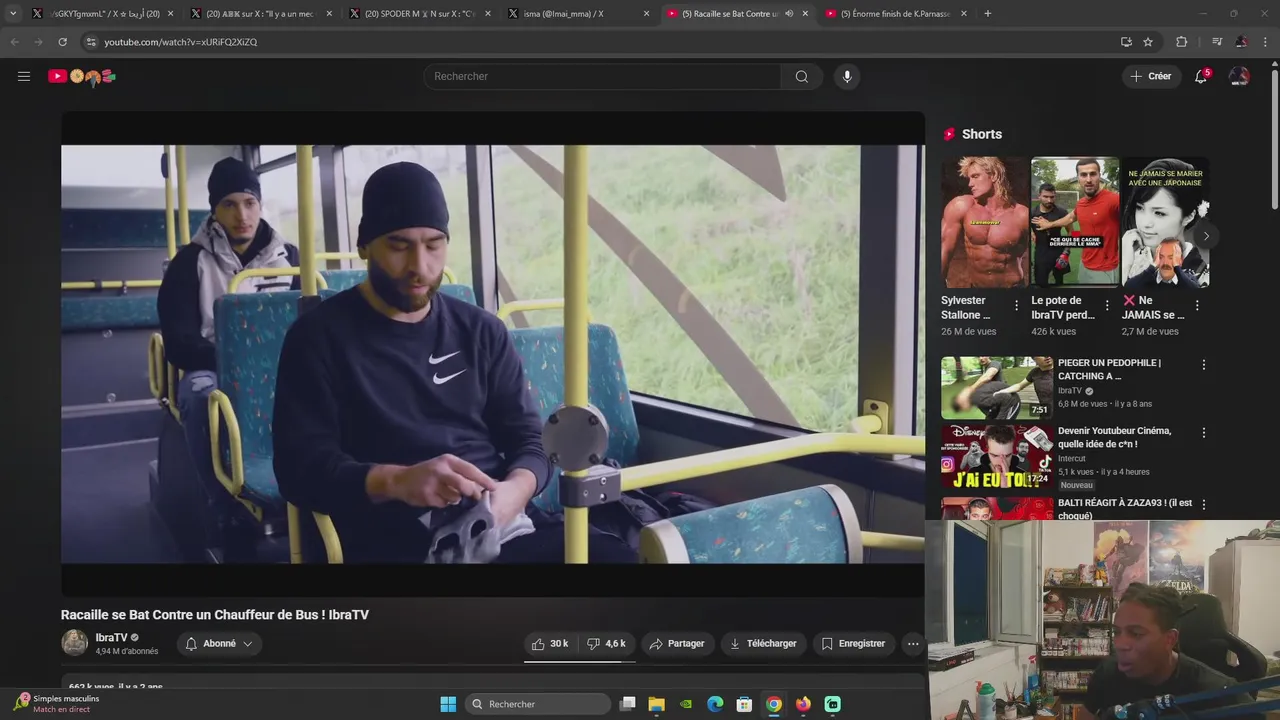The width and height of the screenshot is (1280, 720).
Task: Reload the YouTube page
Action: click(x=62, y=42)
